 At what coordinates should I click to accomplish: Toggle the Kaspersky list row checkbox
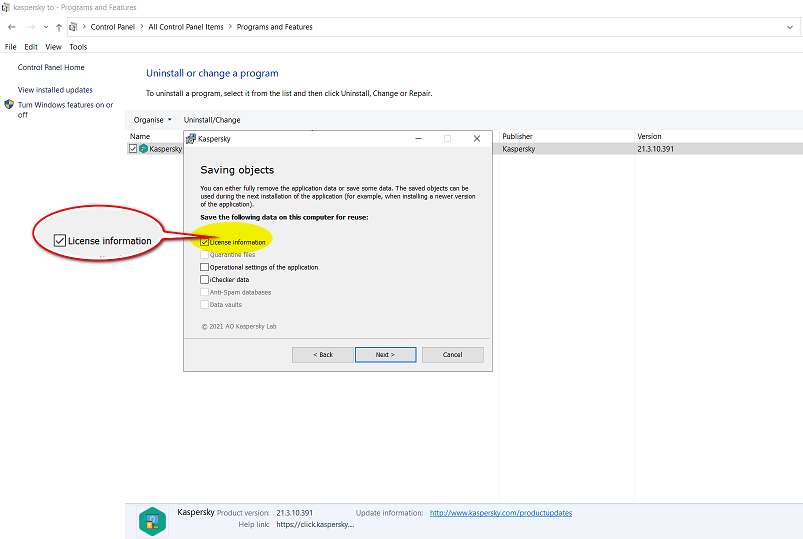tap(133, 149)
